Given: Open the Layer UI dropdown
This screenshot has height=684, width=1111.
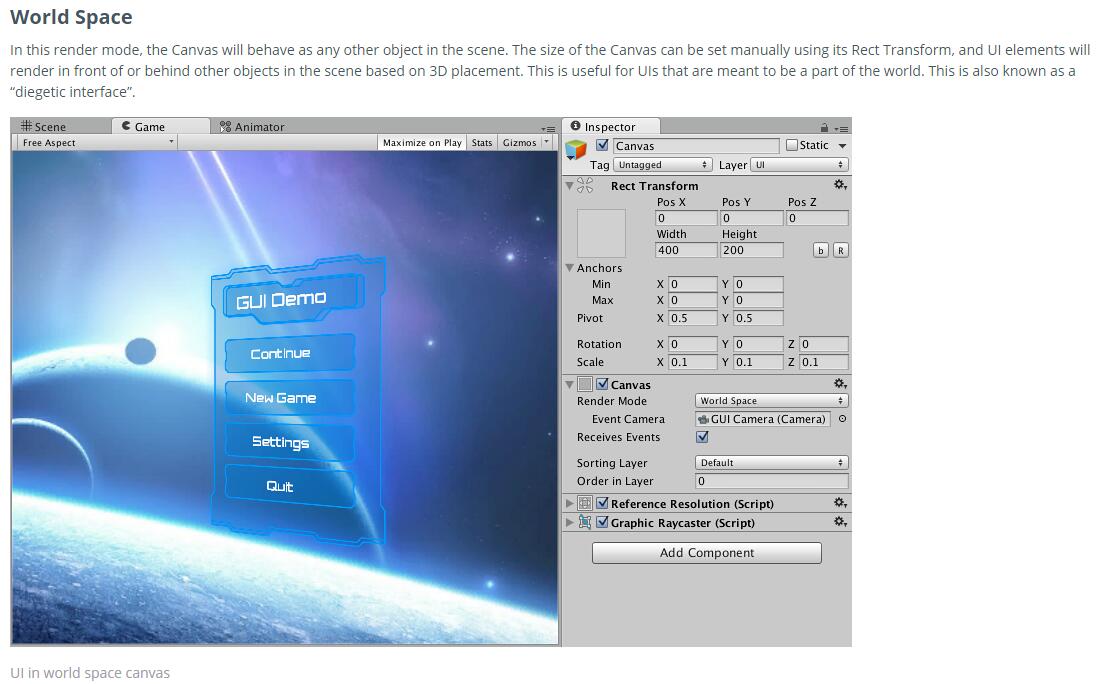Looking at the screenshot, I should (799, 164).
